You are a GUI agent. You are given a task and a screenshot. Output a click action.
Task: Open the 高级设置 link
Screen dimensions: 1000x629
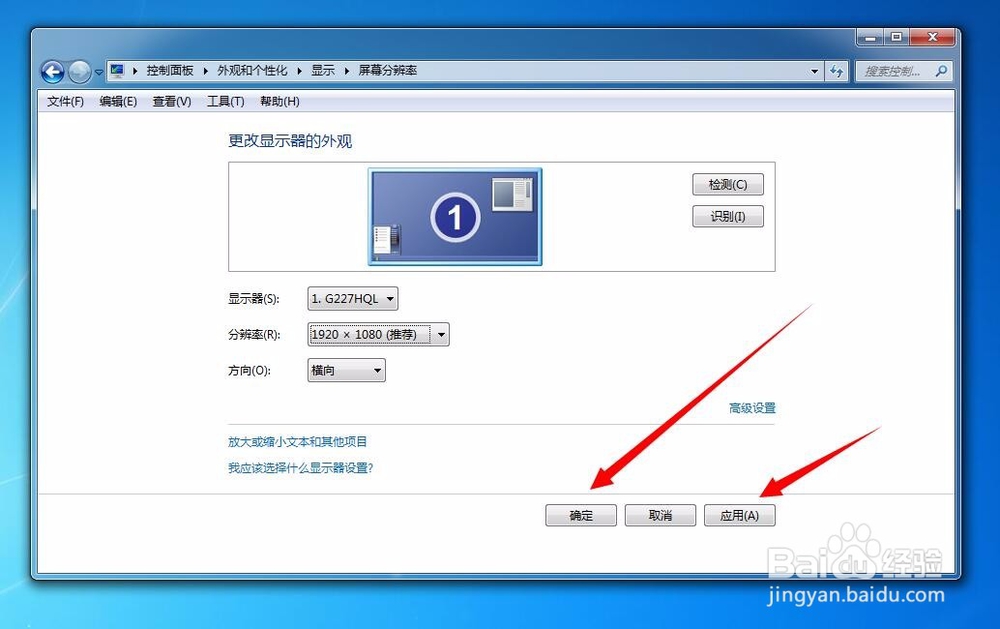pyautogui.click(x=752, y=408)
